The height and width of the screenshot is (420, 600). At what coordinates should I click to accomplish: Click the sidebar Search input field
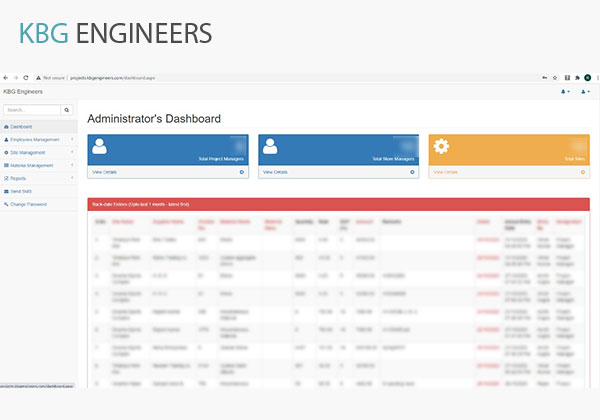[x=32, y=110]
